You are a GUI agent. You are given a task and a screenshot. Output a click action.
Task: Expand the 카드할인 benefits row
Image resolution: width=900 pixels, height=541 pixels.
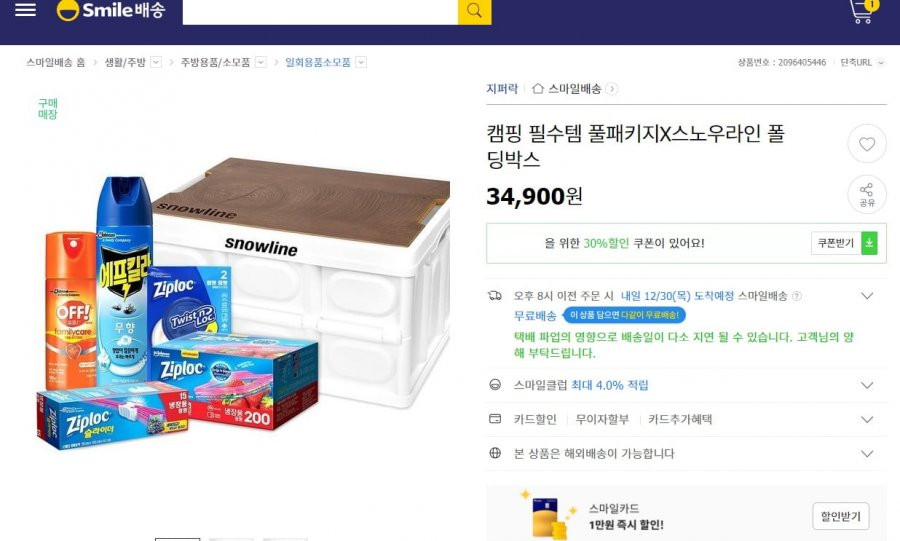(x=867, y=419)
